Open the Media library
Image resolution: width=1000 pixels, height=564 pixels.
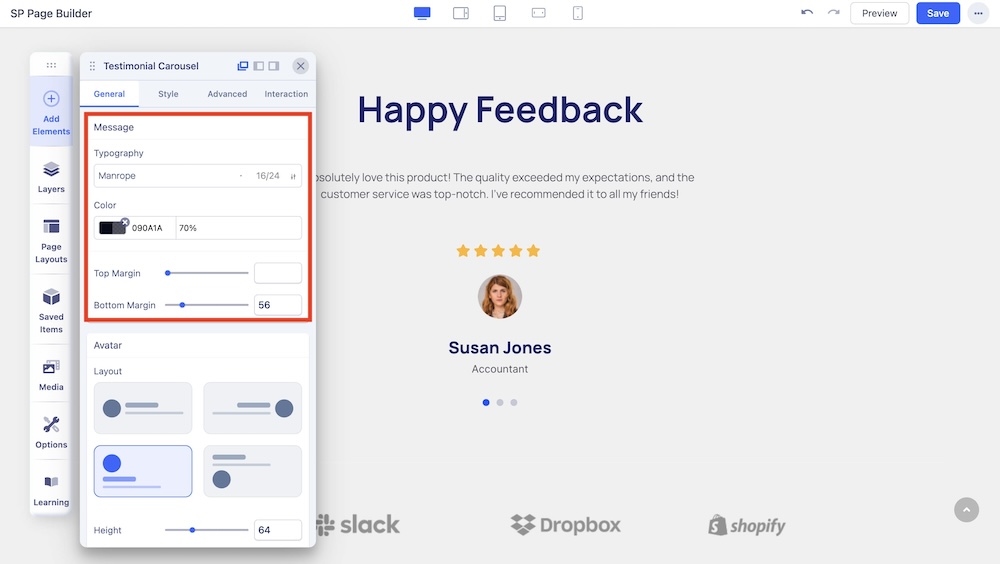tap(51, 375)
